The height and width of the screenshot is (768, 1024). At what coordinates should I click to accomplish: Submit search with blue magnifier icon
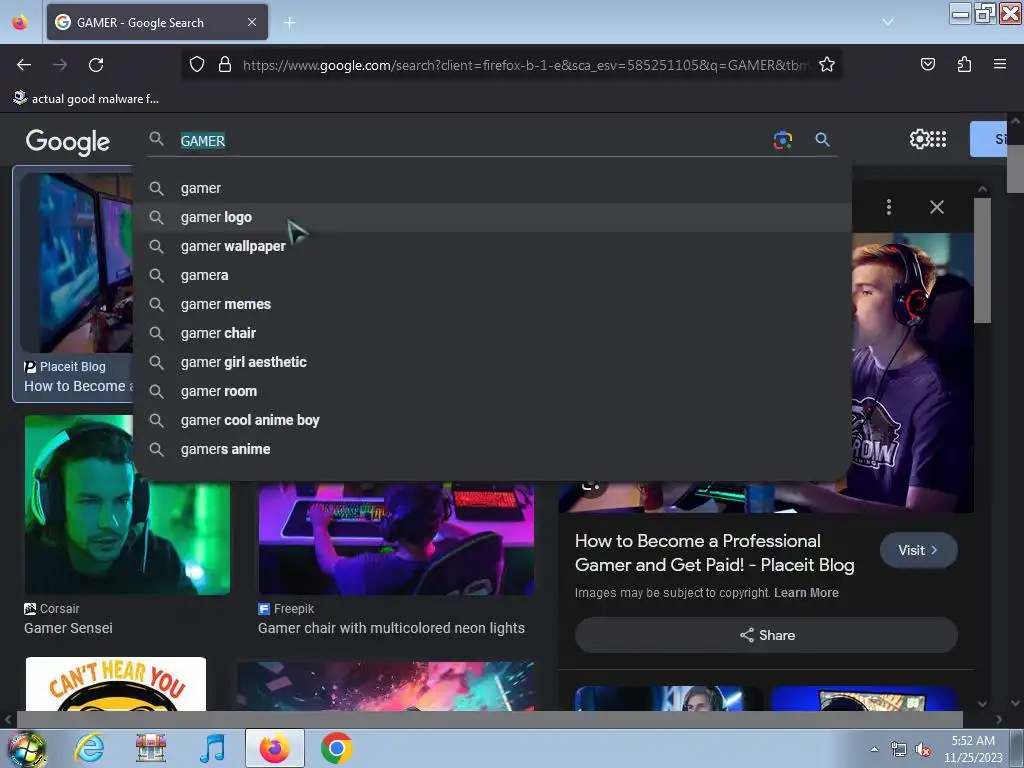(822, 140)
